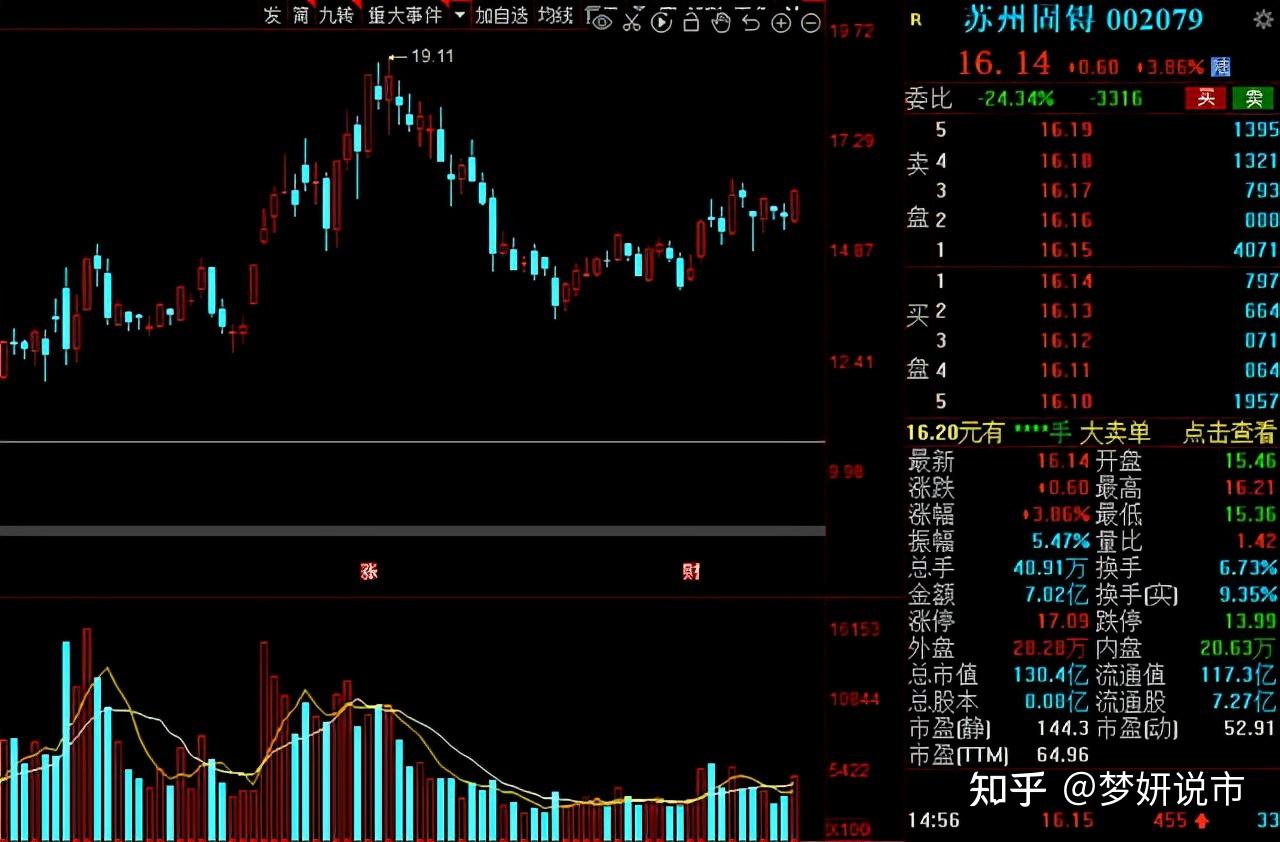Image resolution: width=1280 pixels, height=842 pixels.
Task: Click the red 涨 event marker
Action: (x=369, y=572)
